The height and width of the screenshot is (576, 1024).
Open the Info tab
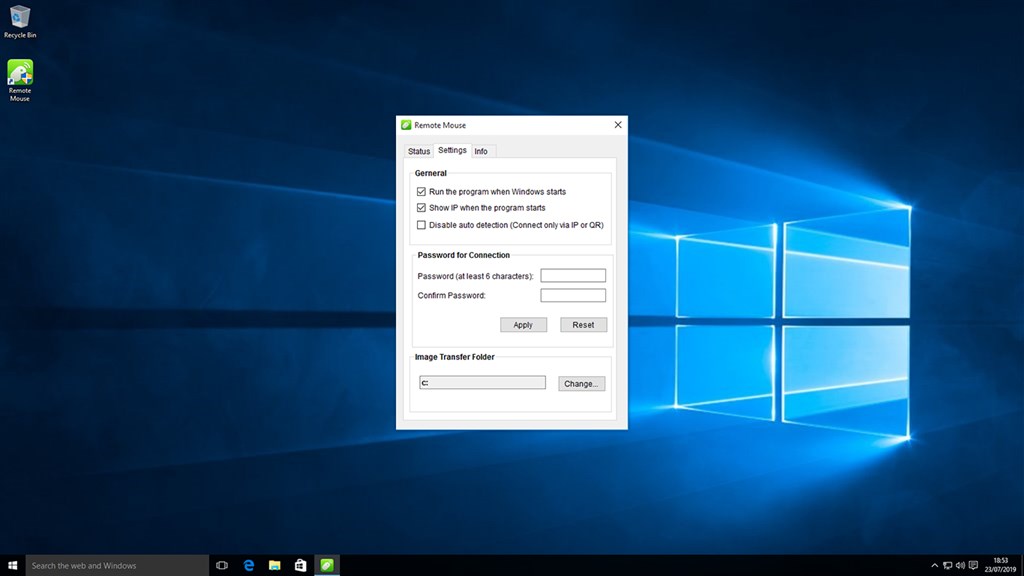pos(481,152)
